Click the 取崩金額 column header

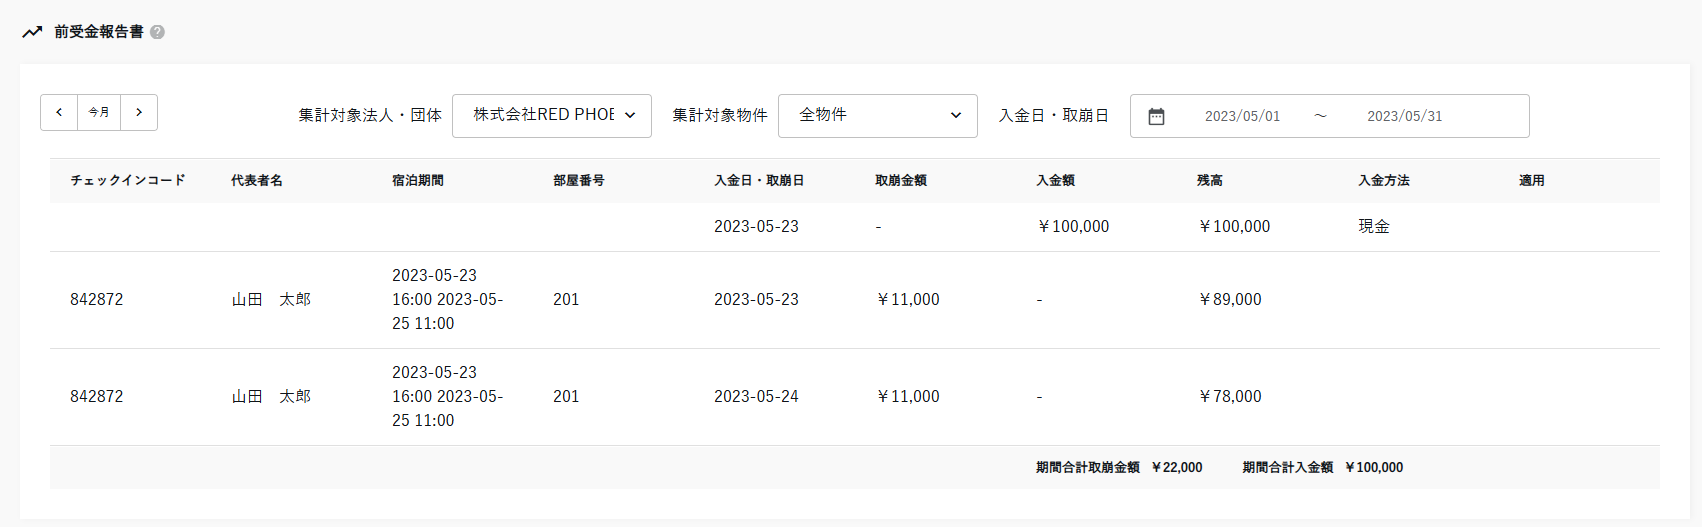(901, 181)
